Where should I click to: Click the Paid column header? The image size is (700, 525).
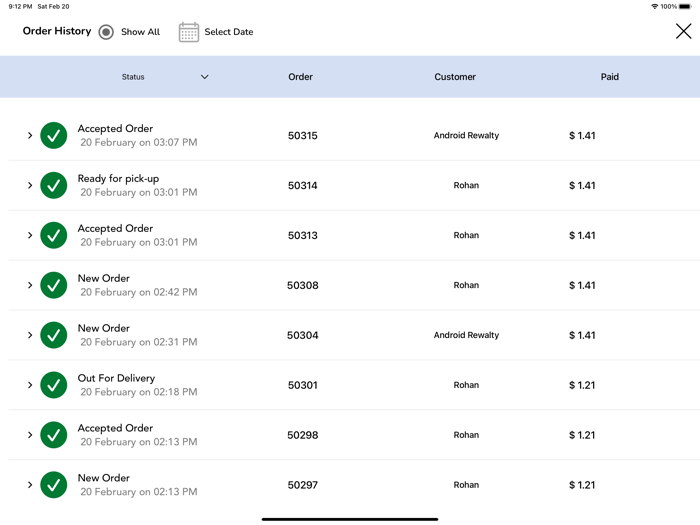(x=610, y=77)
